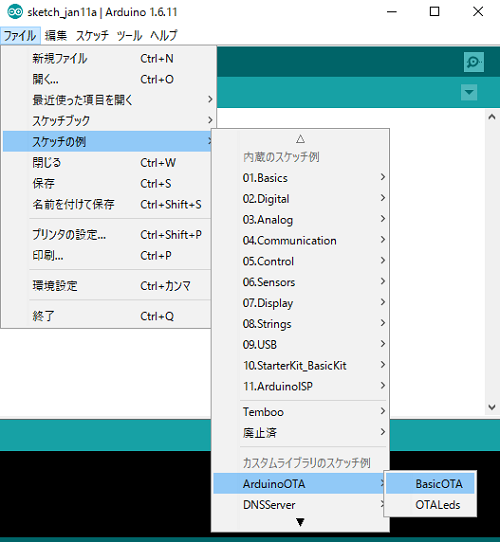
Task: Open 09.USB submenu
Action: pos(300,344)
